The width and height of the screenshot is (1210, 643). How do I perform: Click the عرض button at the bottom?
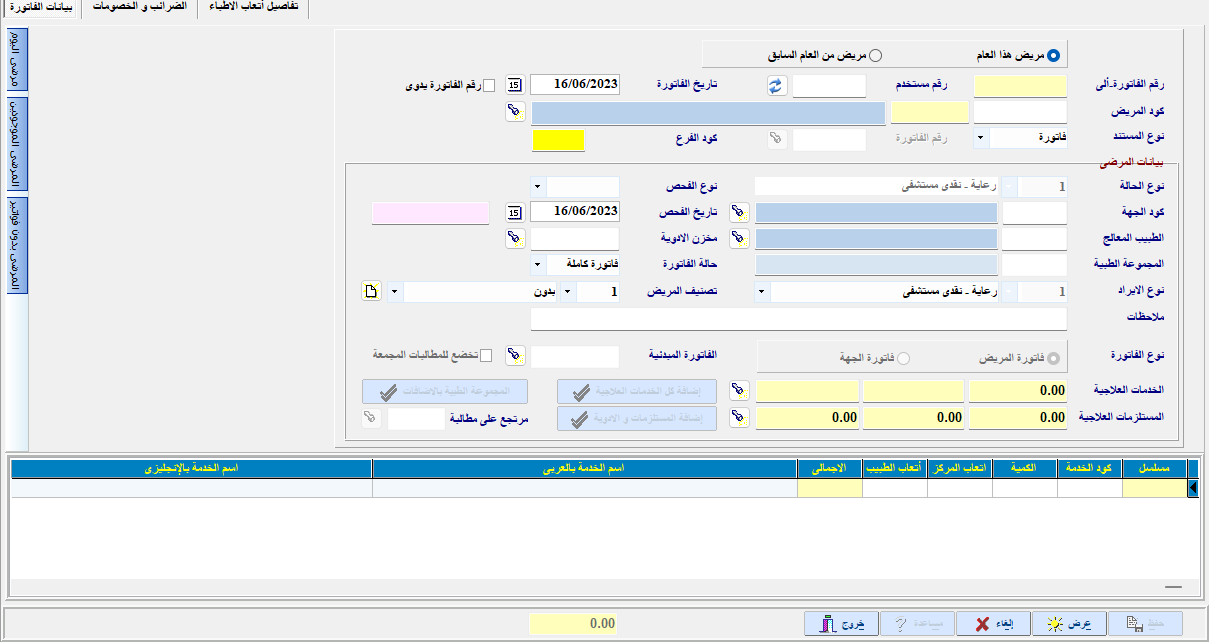pos(1068,621)
